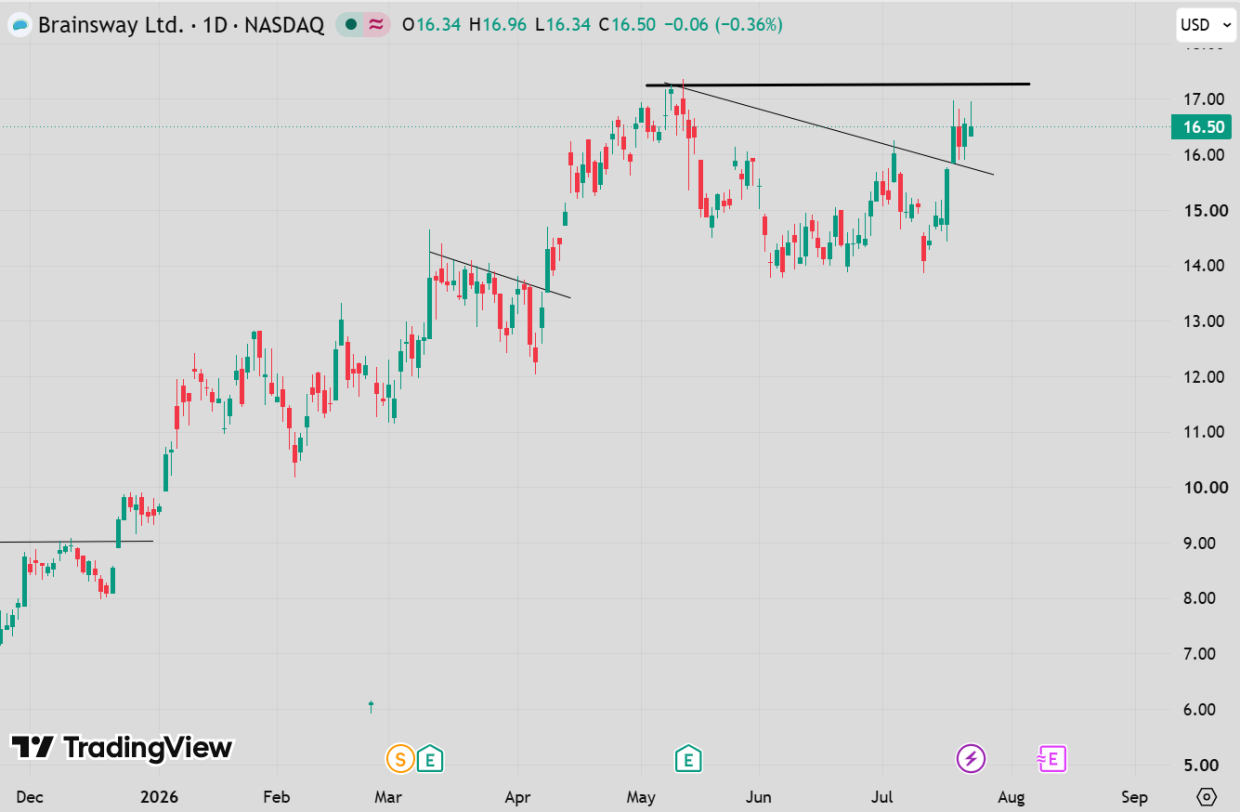
Task: Click the Mar time axis label
Action: [x=387, y=797]
